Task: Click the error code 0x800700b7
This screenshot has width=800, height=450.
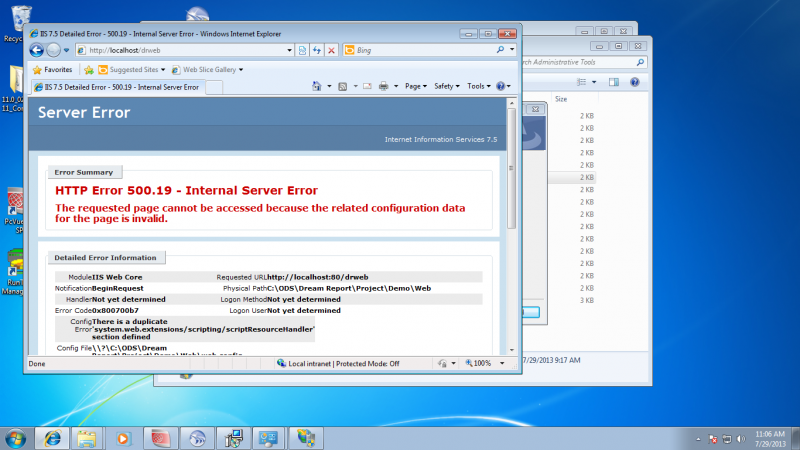Action: coord(115,310)
